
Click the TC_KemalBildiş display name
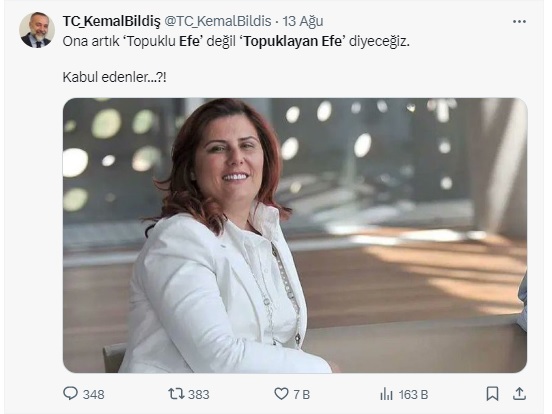[112, 21]
